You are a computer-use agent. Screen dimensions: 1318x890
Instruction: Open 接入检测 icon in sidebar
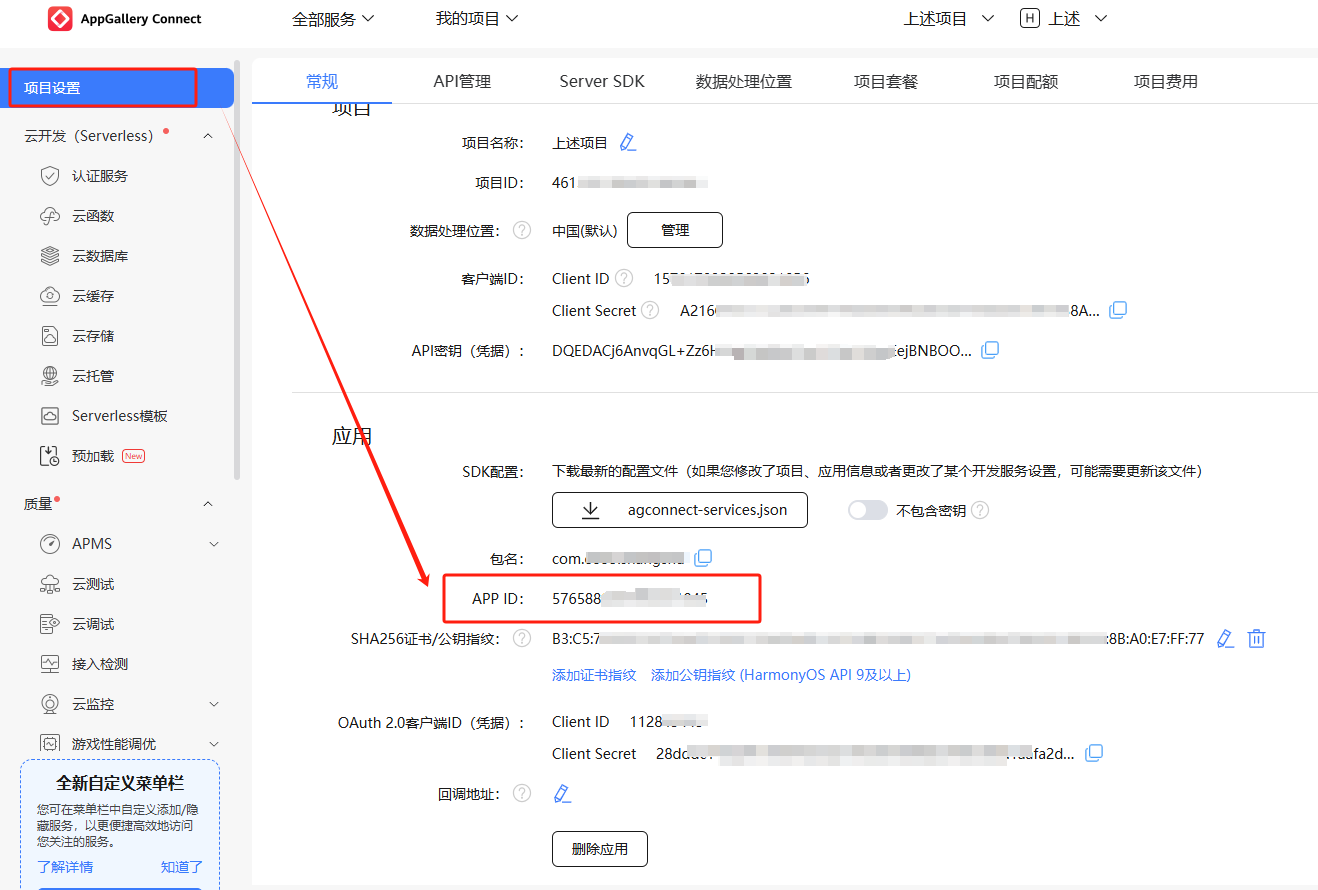tap(50, 664)
